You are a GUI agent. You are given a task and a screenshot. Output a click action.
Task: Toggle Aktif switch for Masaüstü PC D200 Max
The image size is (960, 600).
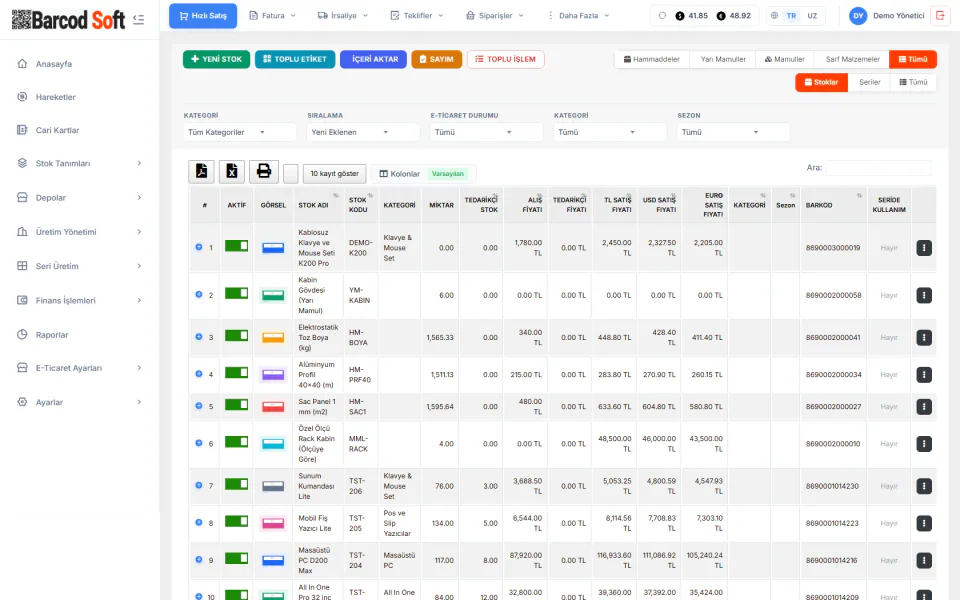(236, 558)
